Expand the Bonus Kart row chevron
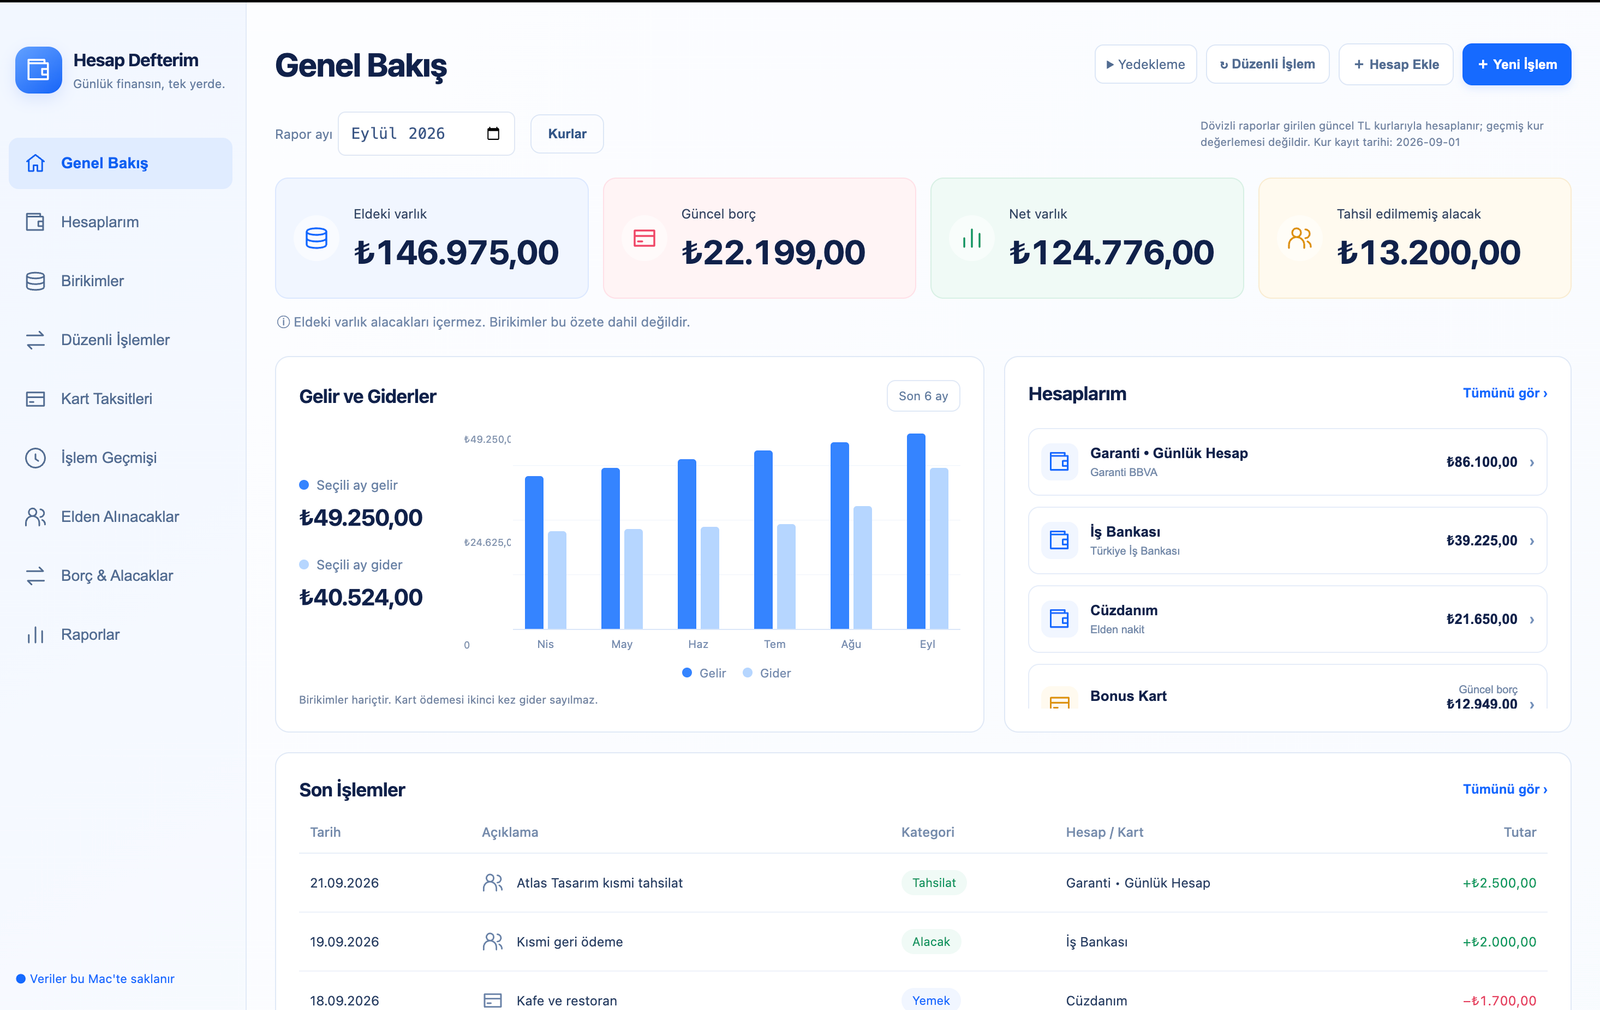This screenshot has height=1010, width=1600. click(x=1532, y=704)
